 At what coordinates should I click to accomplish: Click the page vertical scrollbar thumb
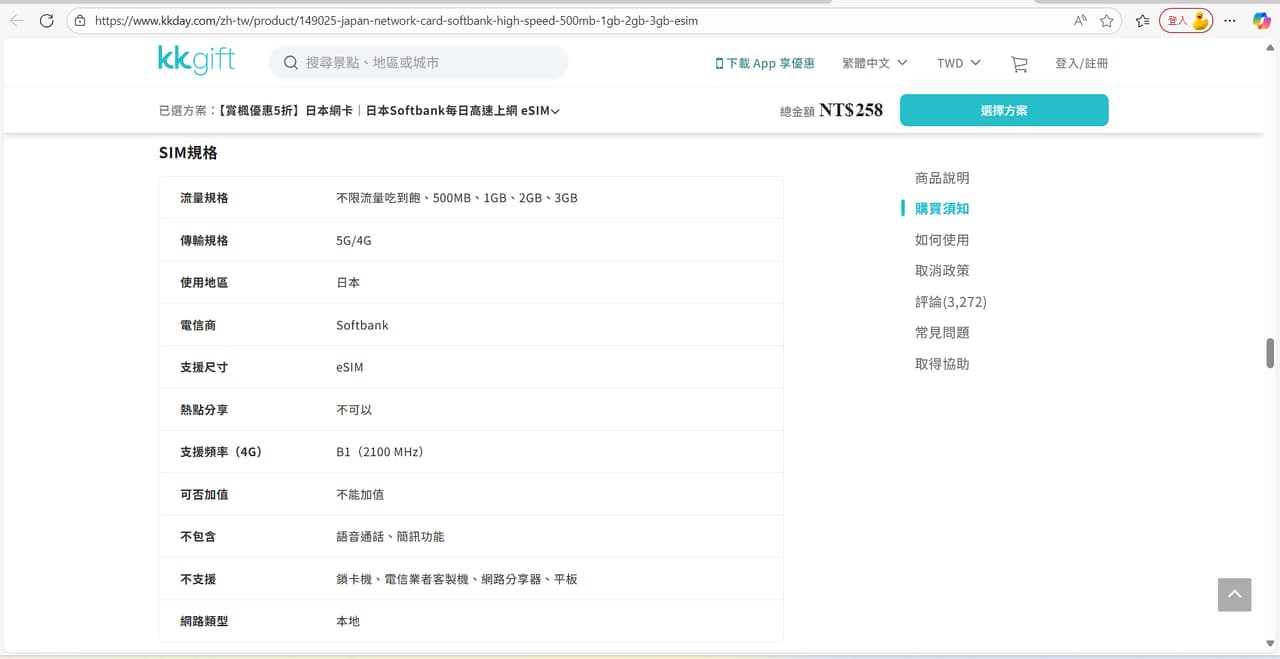pos(1270,353)
